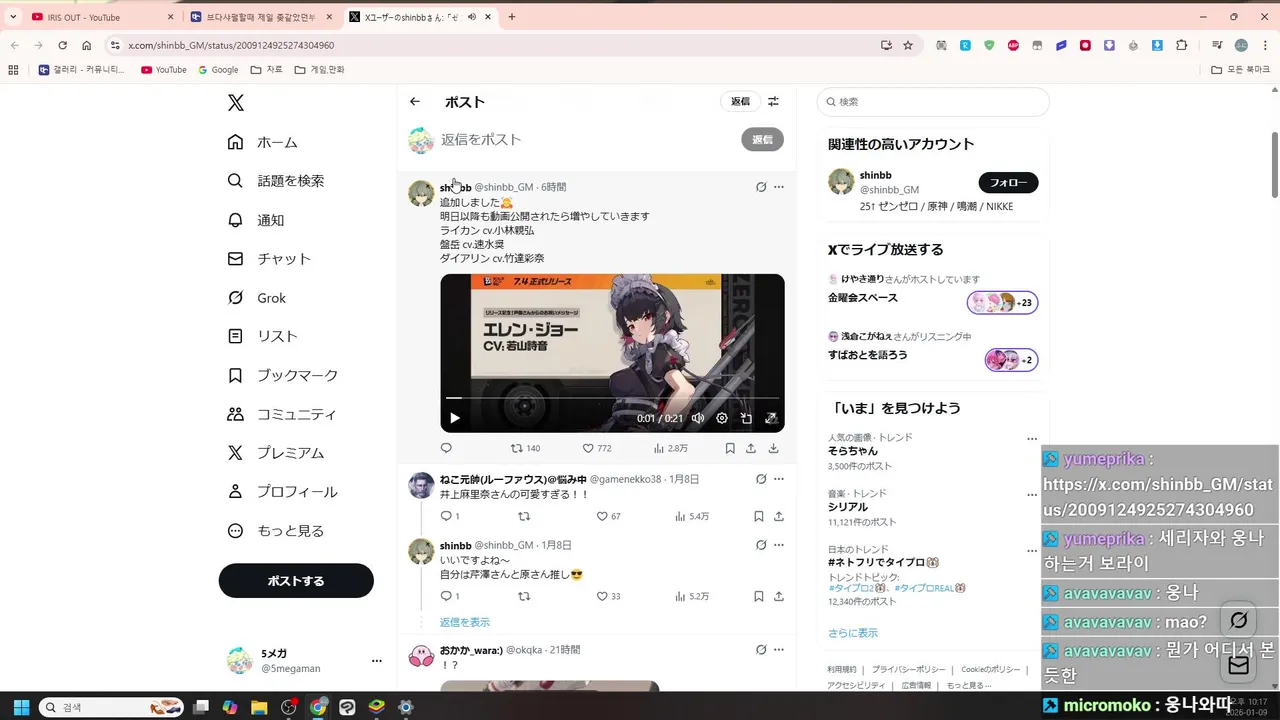Open Chrome from the taskbar

pyautogui.click(x=318, y=707)
